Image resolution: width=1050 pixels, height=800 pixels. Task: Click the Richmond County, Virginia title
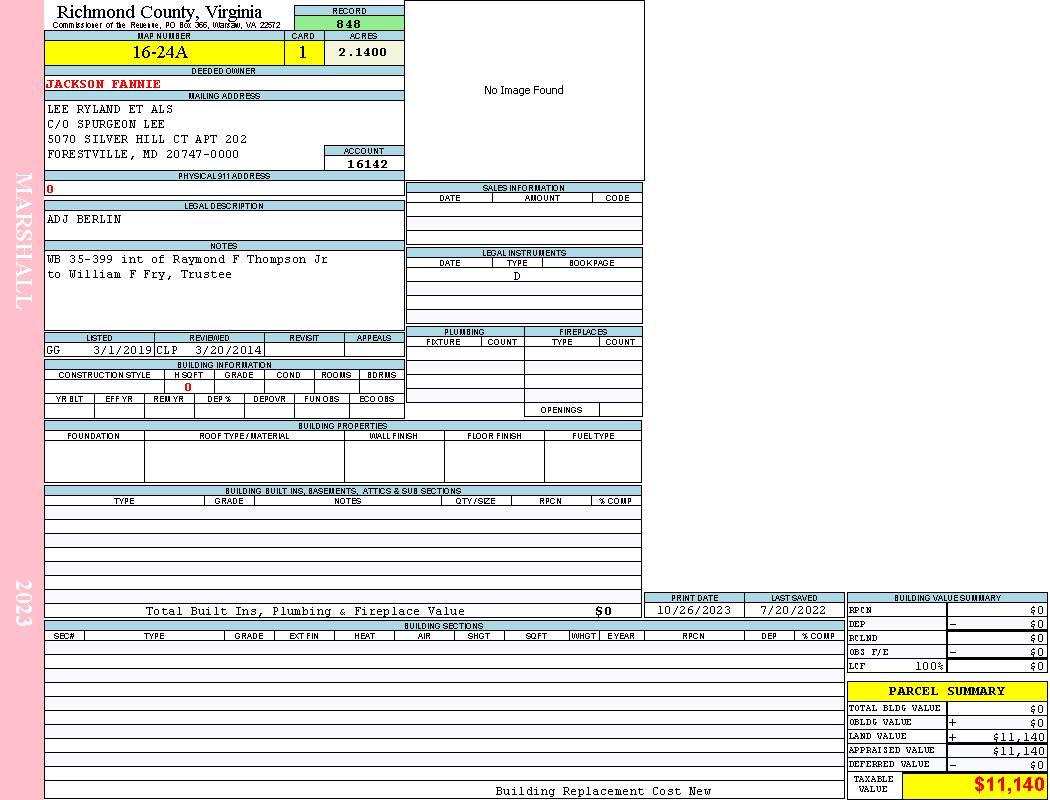pos(159,12)
